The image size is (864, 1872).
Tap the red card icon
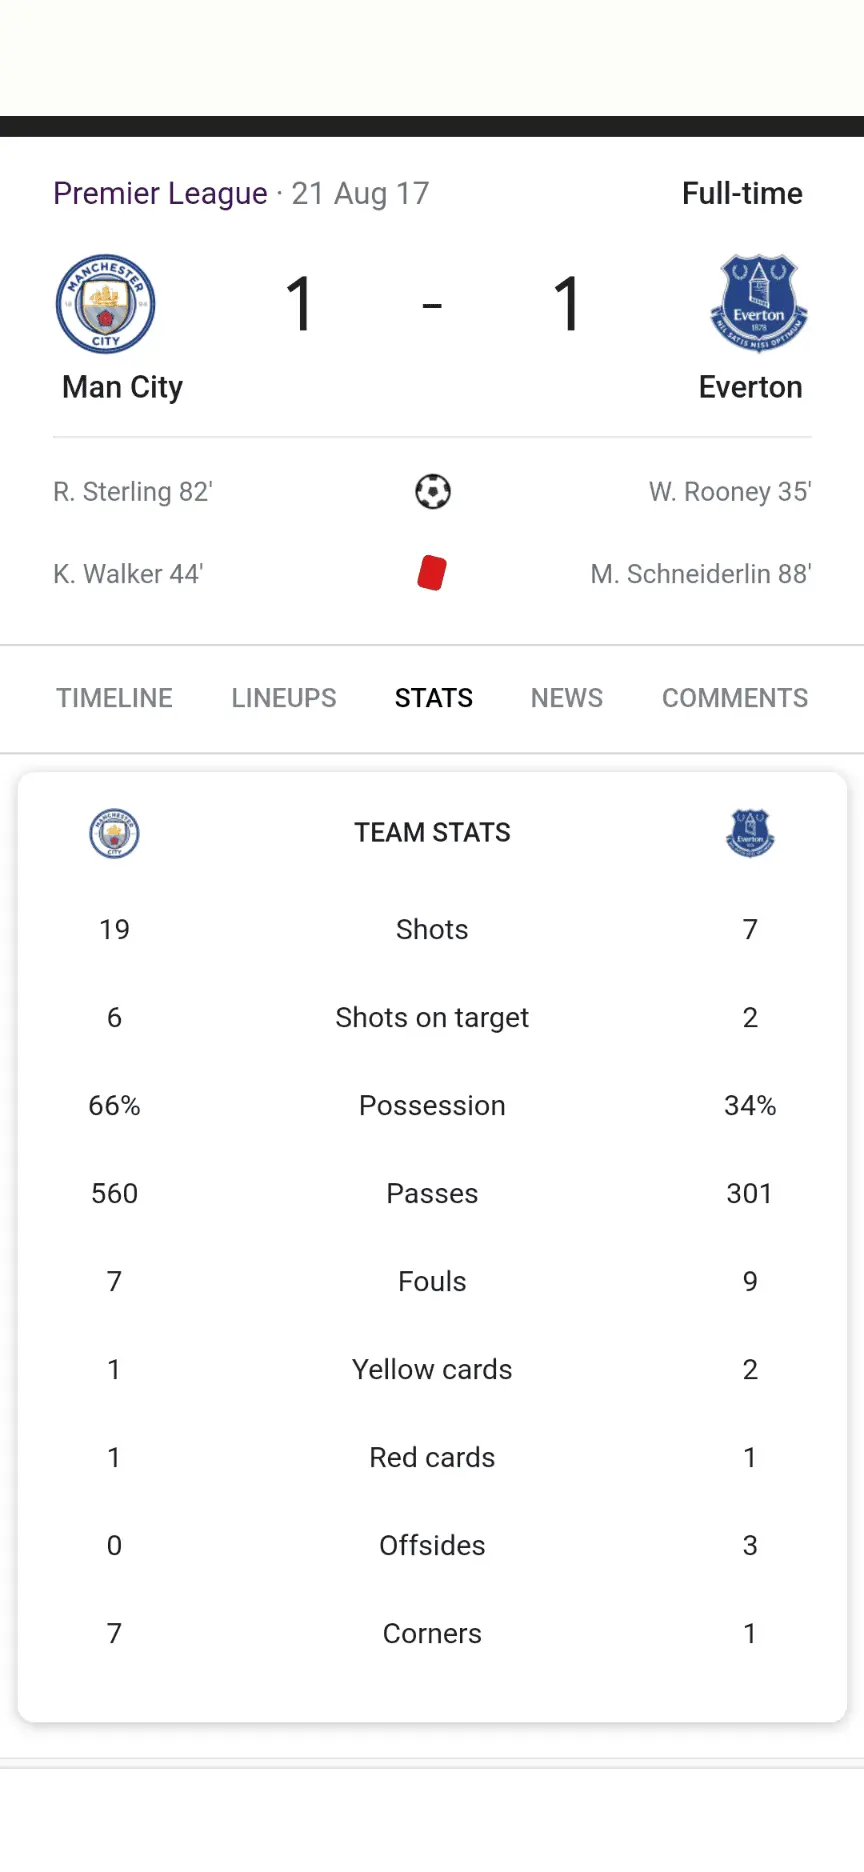pyautogui.click(x=432, y=573)
